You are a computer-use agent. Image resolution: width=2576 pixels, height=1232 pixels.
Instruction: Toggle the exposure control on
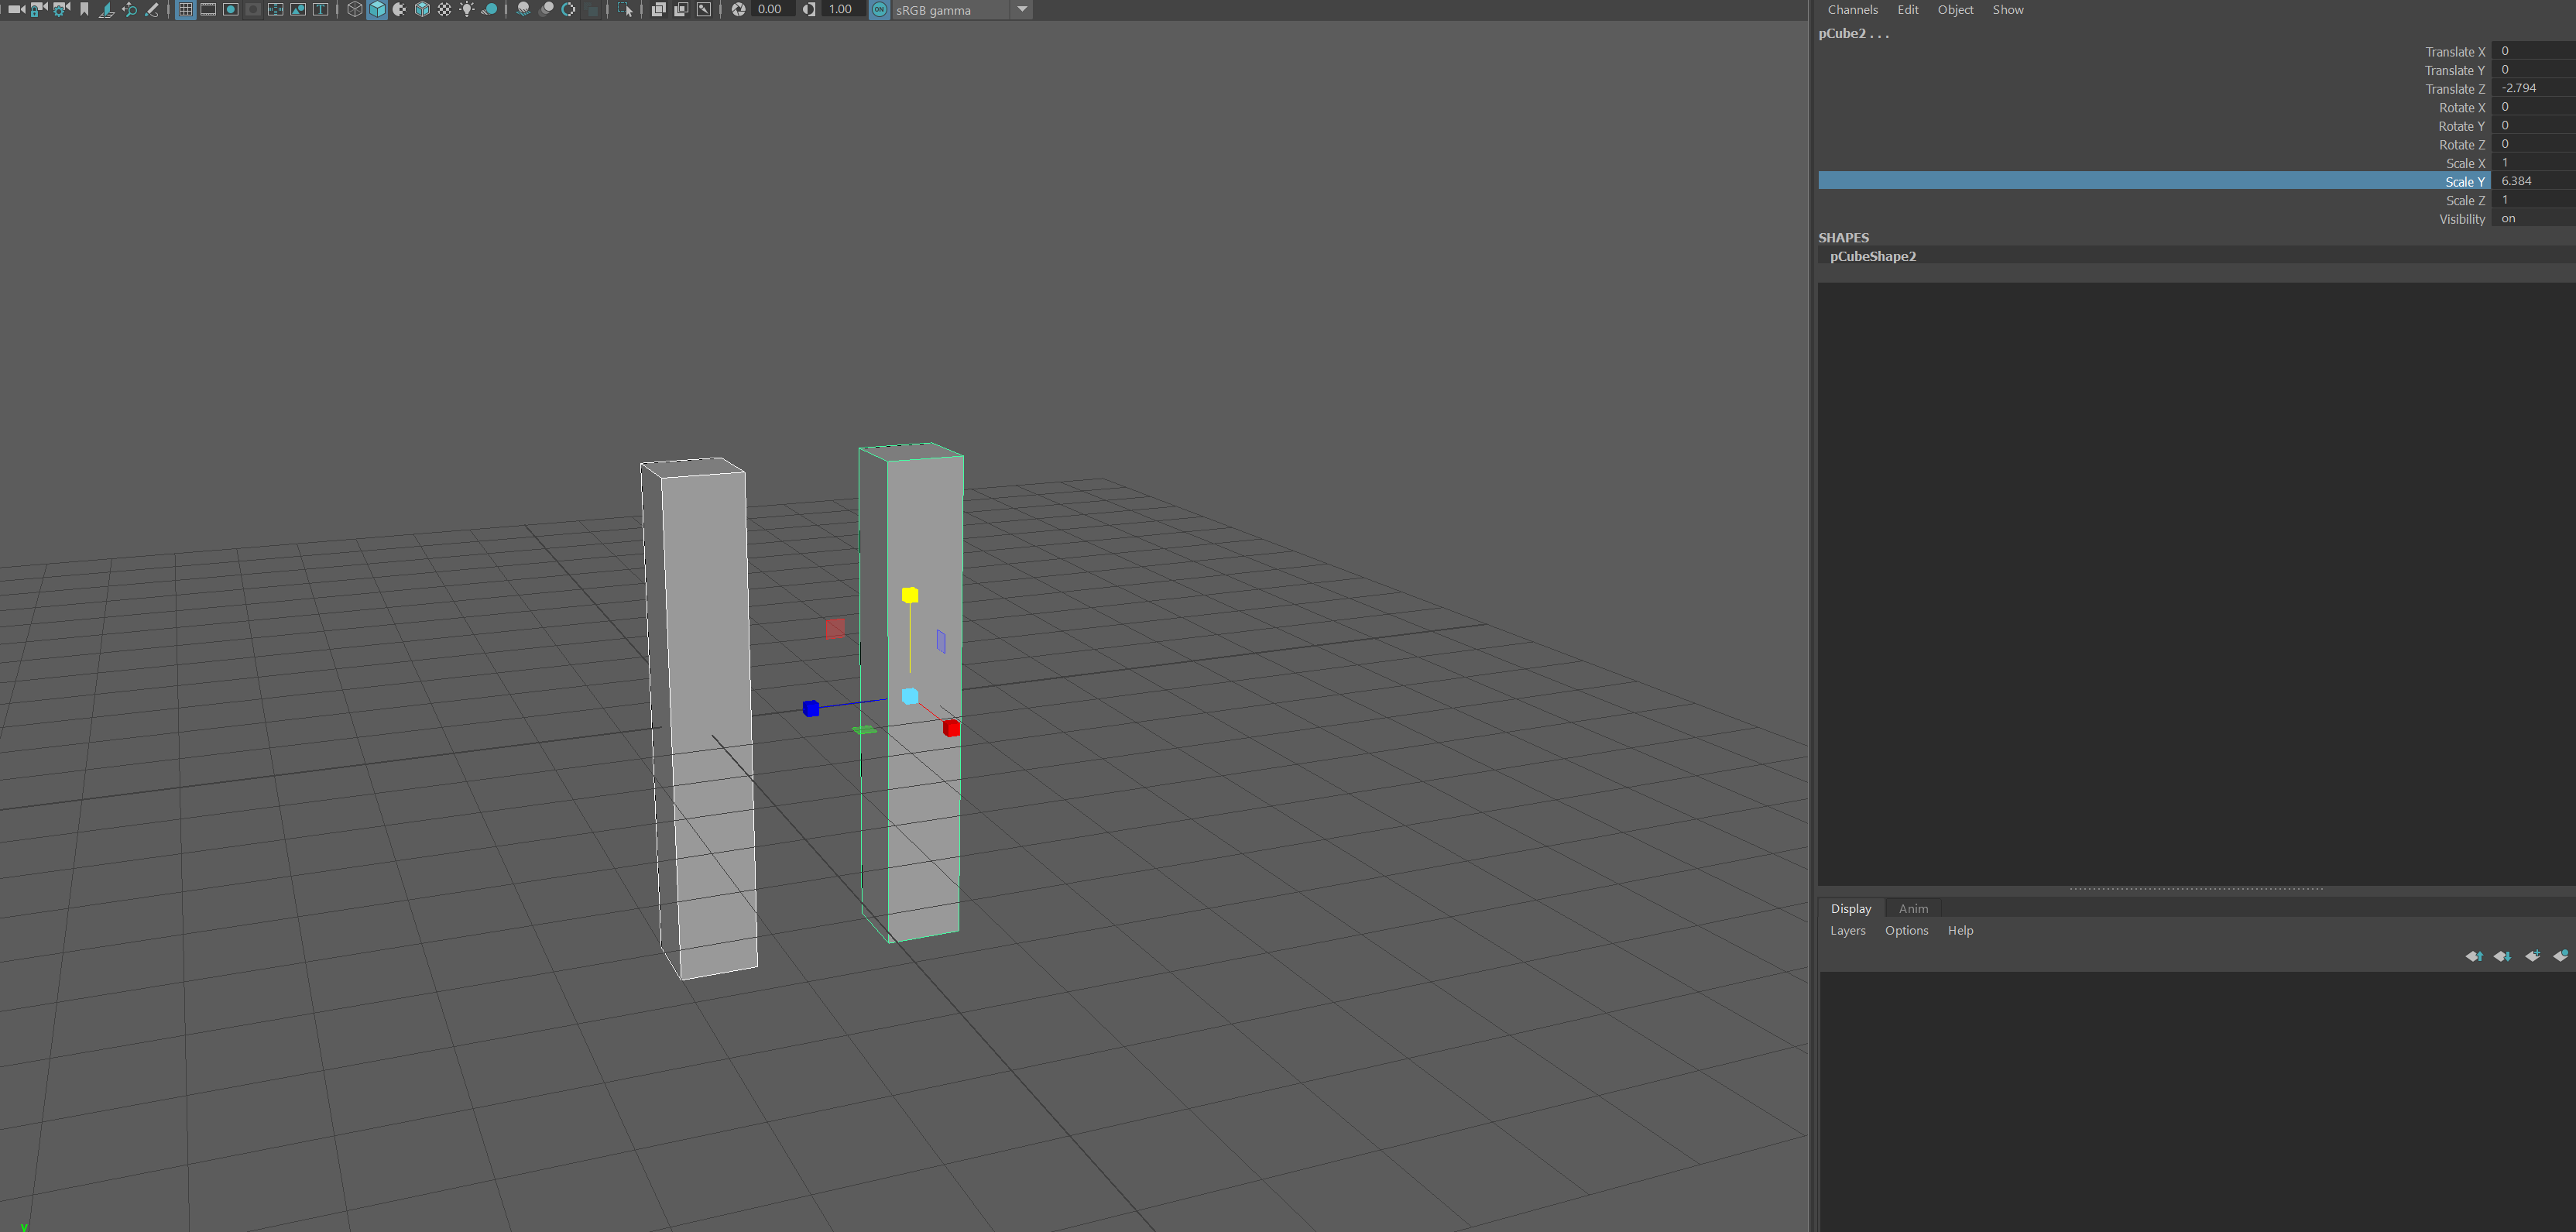tap(738, 10)
